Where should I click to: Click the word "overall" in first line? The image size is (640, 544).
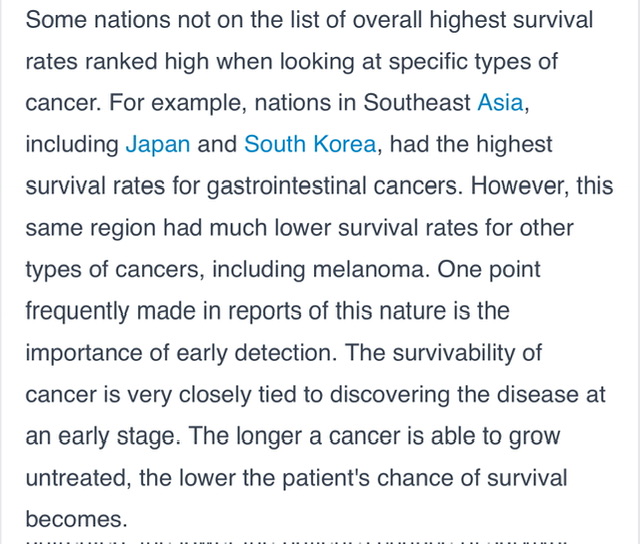pos(300,20)
